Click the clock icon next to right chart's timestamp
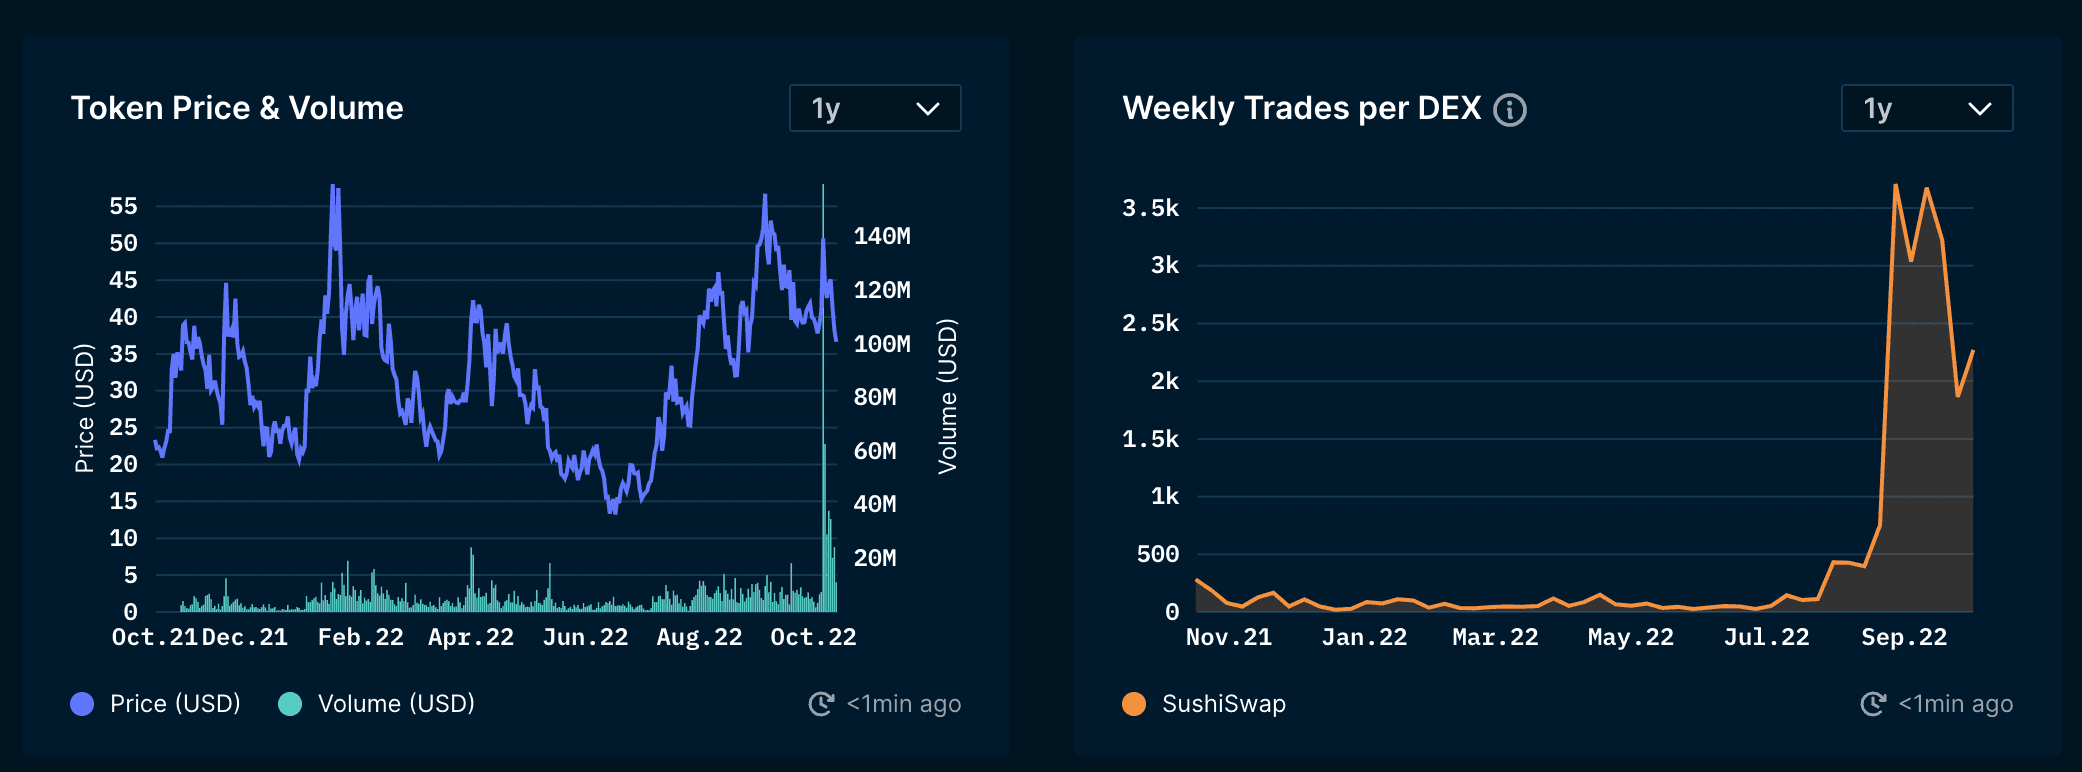2082x772 pixels. pos(1875,704)
